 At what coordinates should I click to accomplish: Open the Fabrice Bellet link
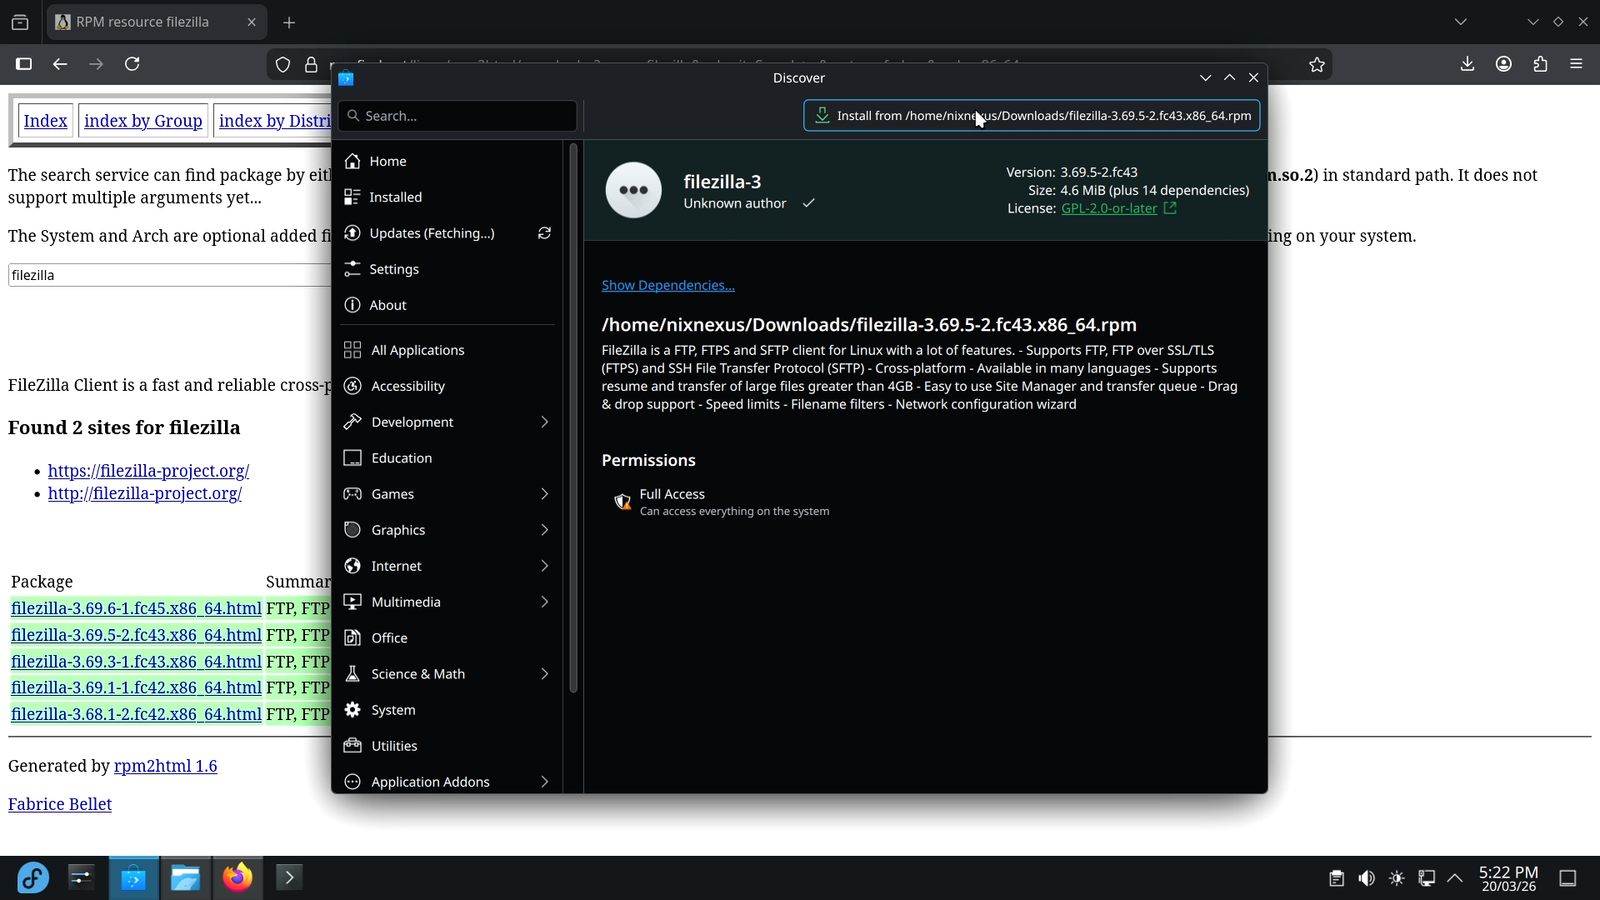60,804
